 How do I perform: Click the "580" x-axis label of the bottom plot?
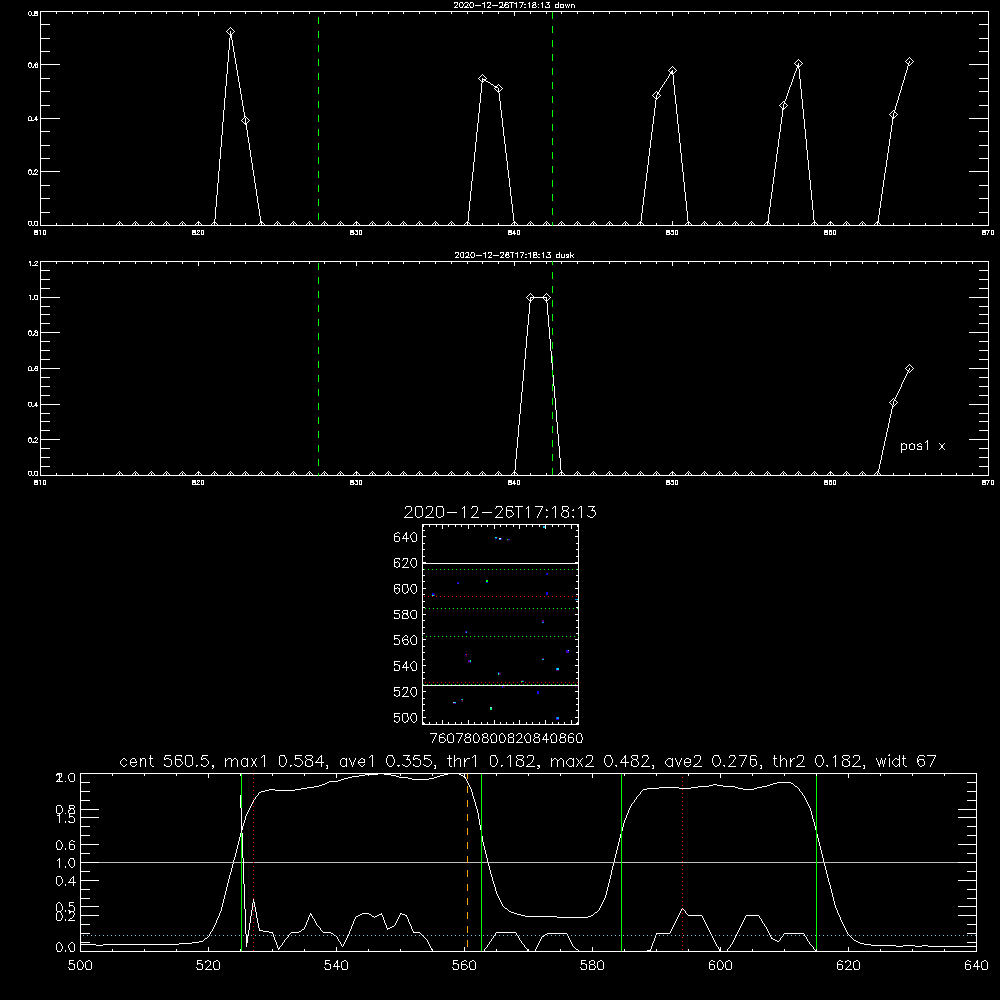point(592,966)
